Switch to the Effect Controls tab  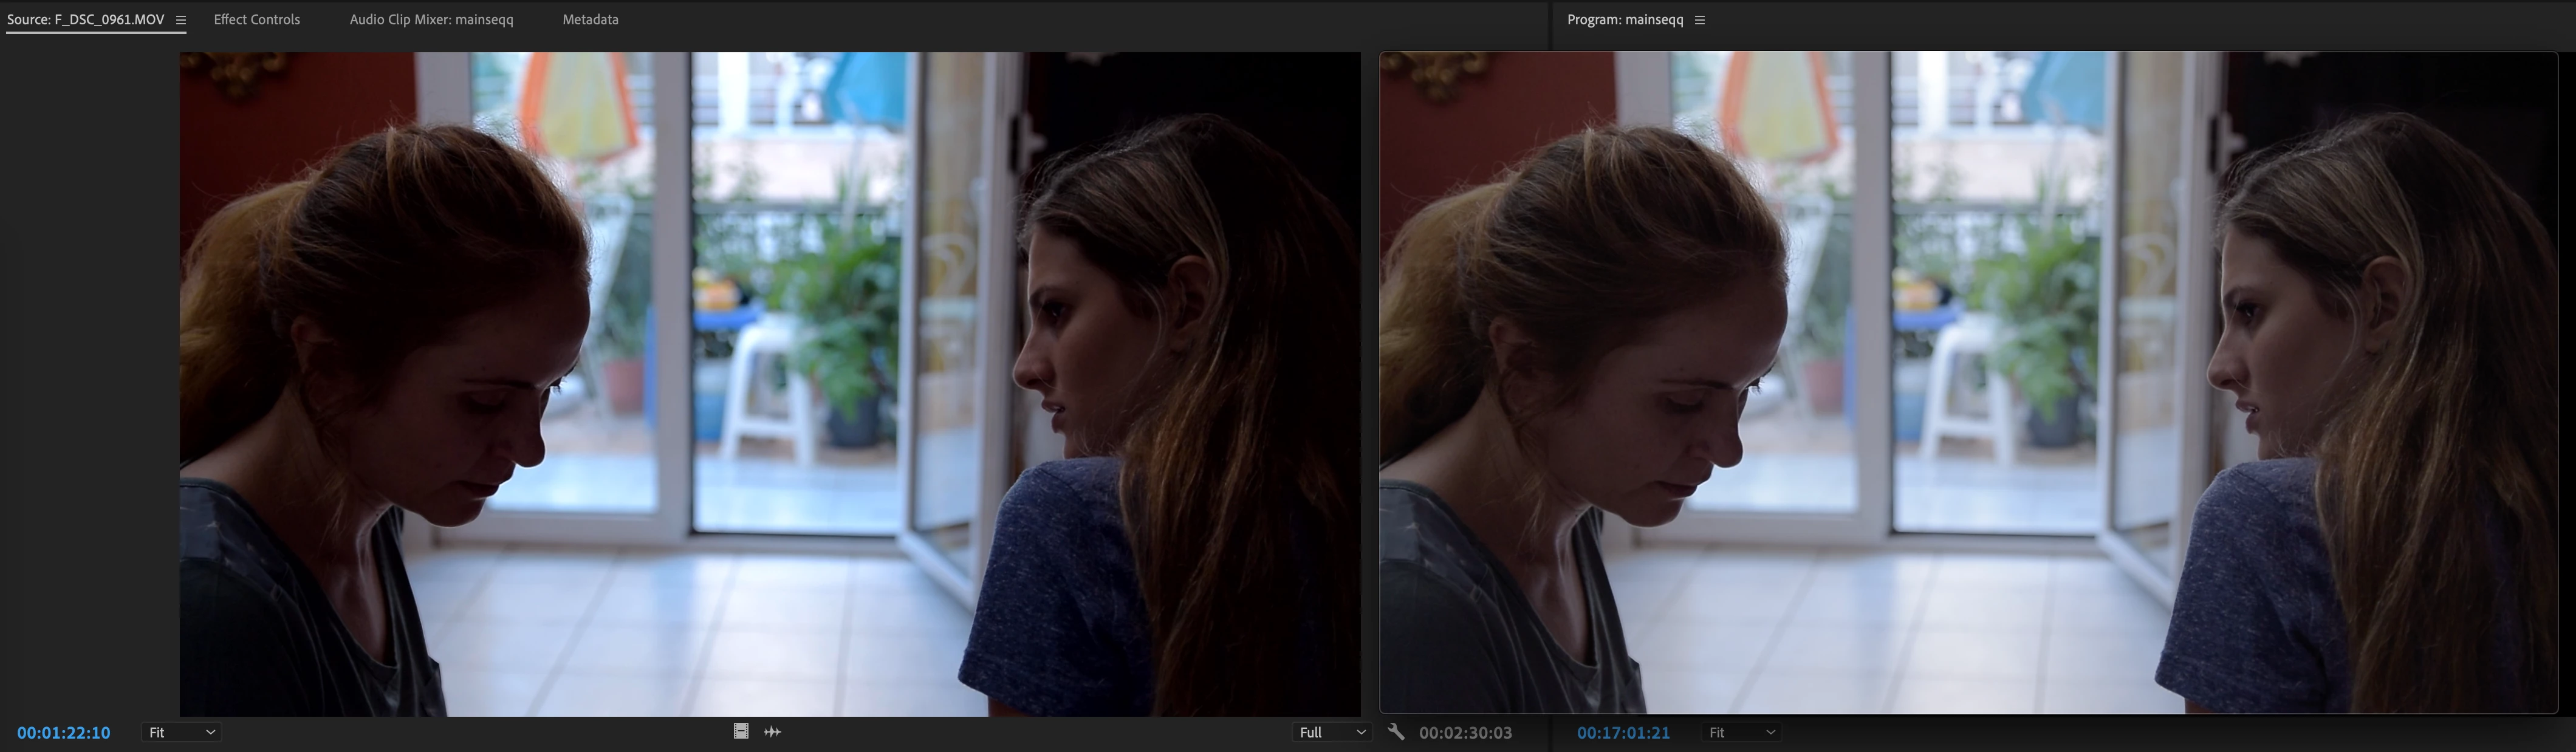(x=256, y=20)
